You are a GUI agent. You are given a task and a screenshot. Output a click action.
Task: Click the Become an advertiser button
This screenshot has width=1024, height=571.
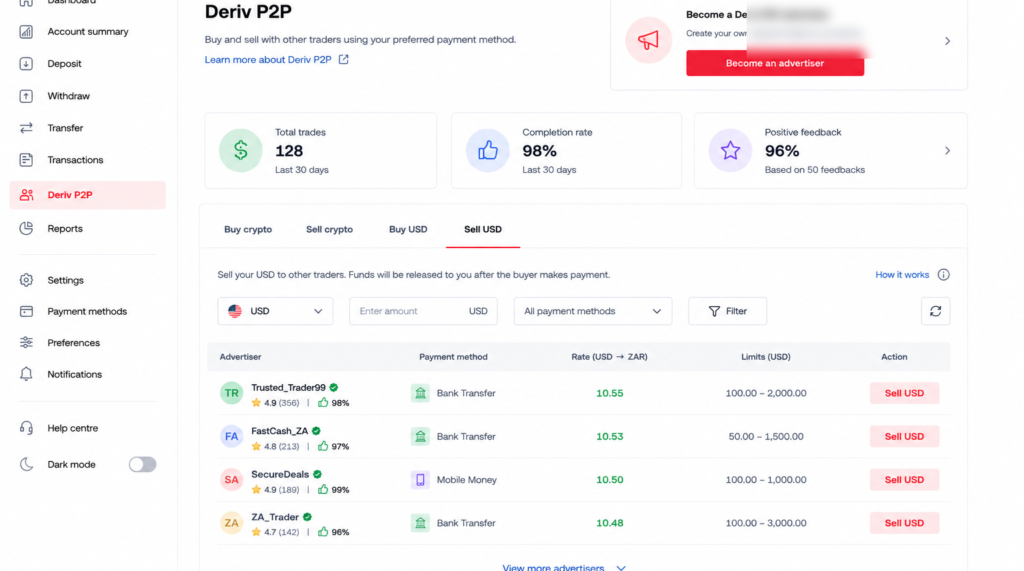[775, 63]
